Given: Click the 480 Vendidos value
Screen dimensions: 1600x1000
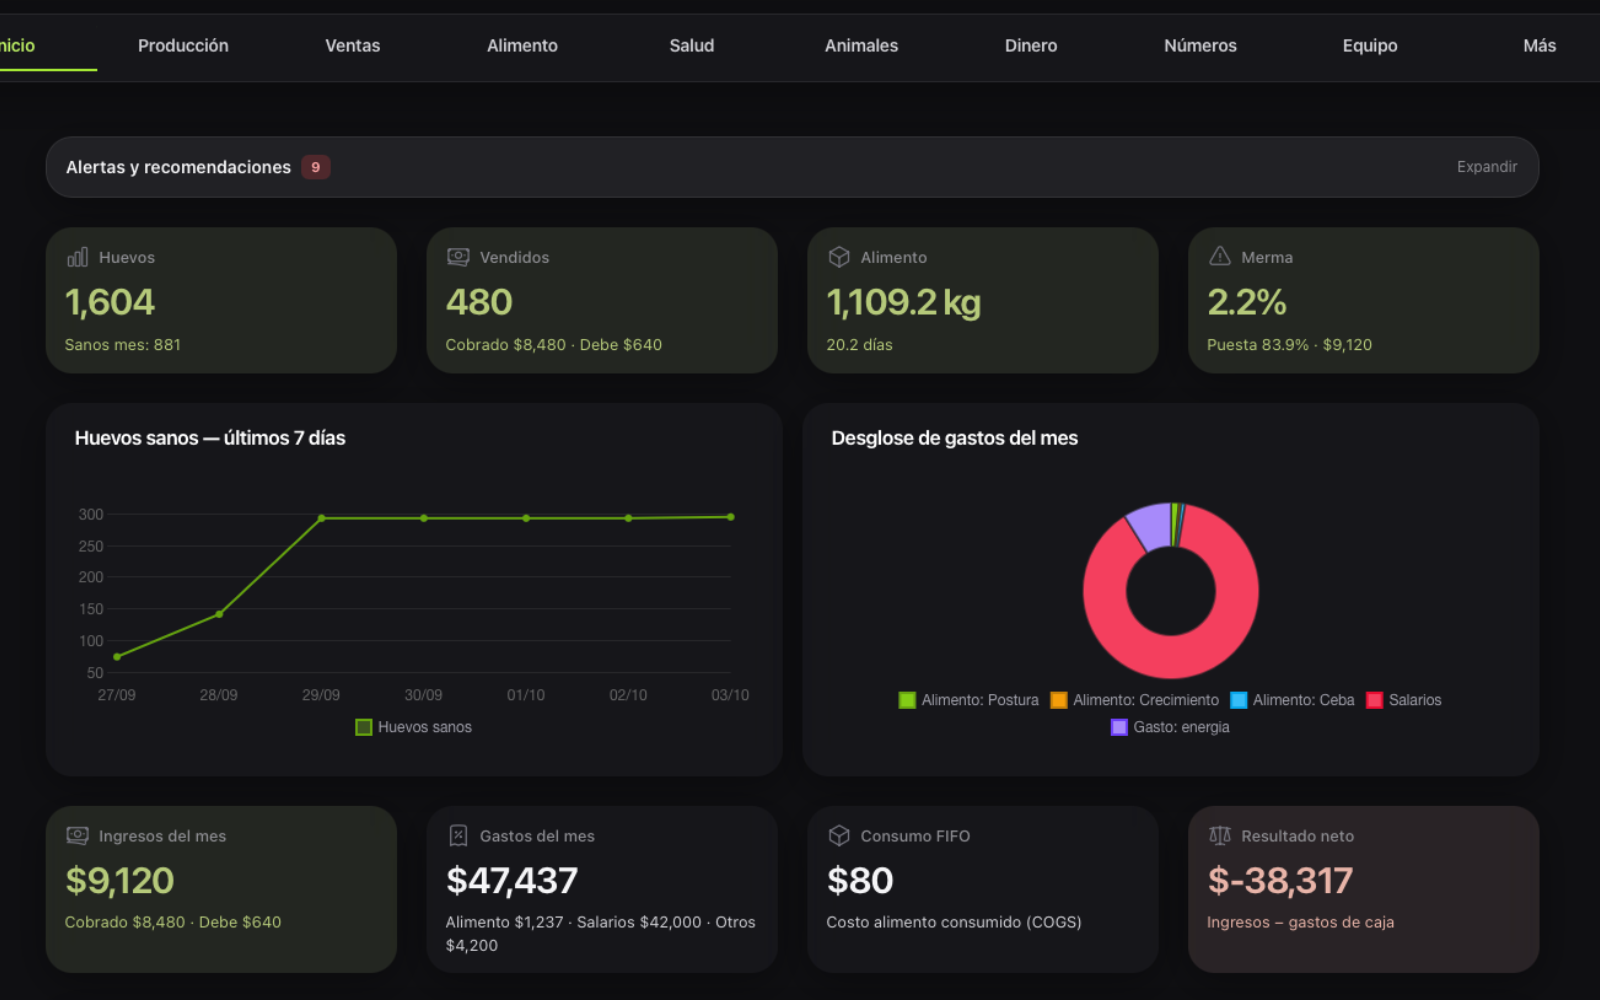Looking at the screenshot, I should tap(479, 302).
